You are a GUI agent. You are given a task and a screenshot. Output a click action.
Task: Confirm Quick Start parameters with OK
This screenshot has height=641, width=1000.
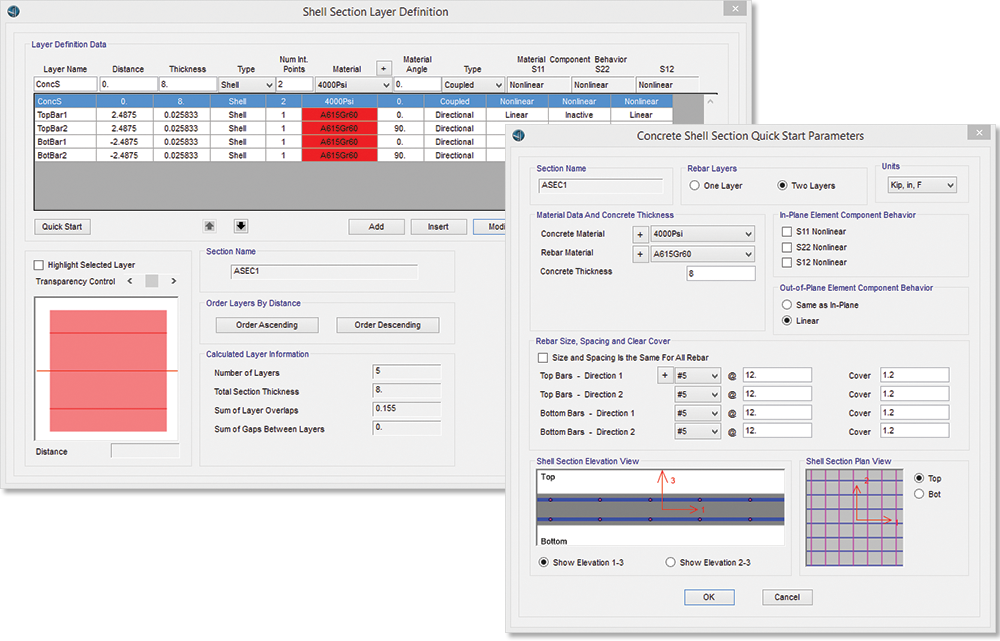[x=709, y=597]
